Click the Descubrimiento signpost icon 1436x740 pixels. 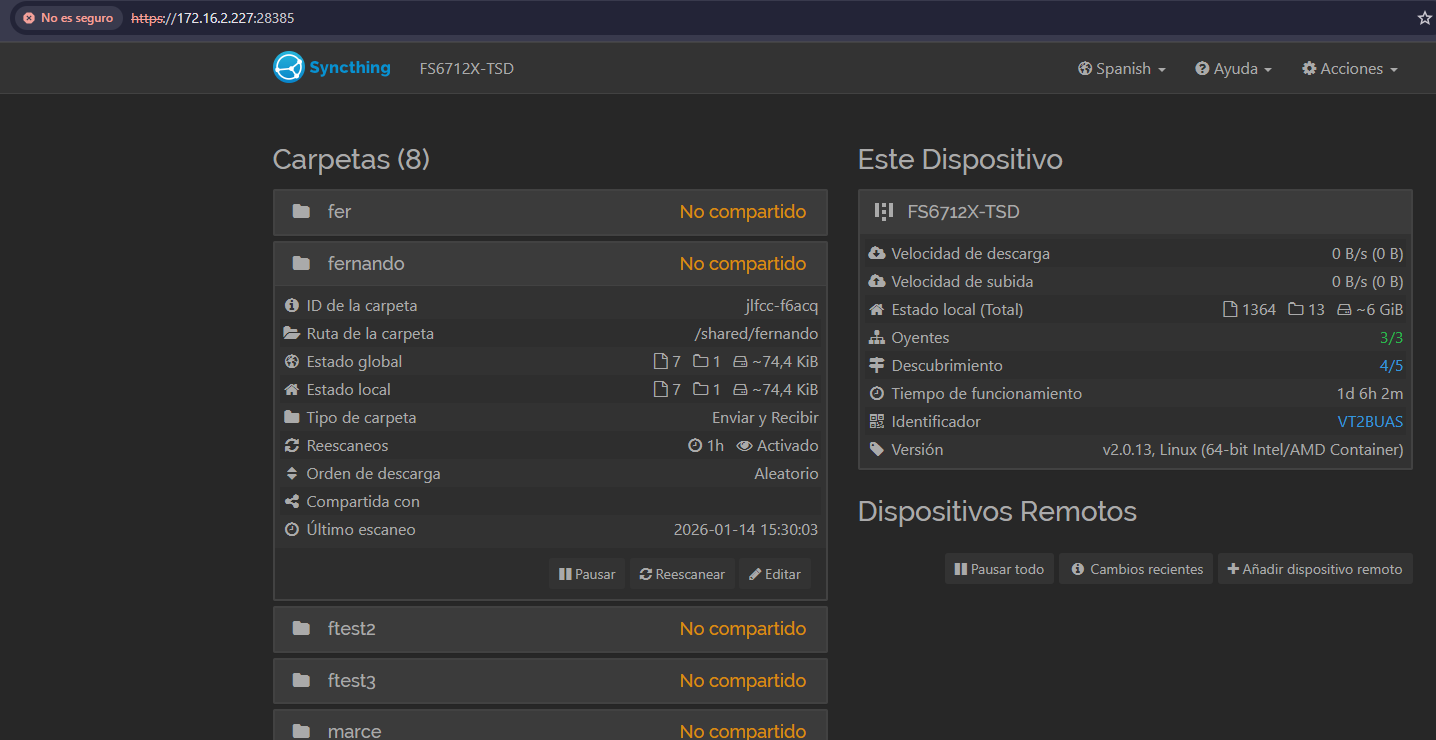877,366
